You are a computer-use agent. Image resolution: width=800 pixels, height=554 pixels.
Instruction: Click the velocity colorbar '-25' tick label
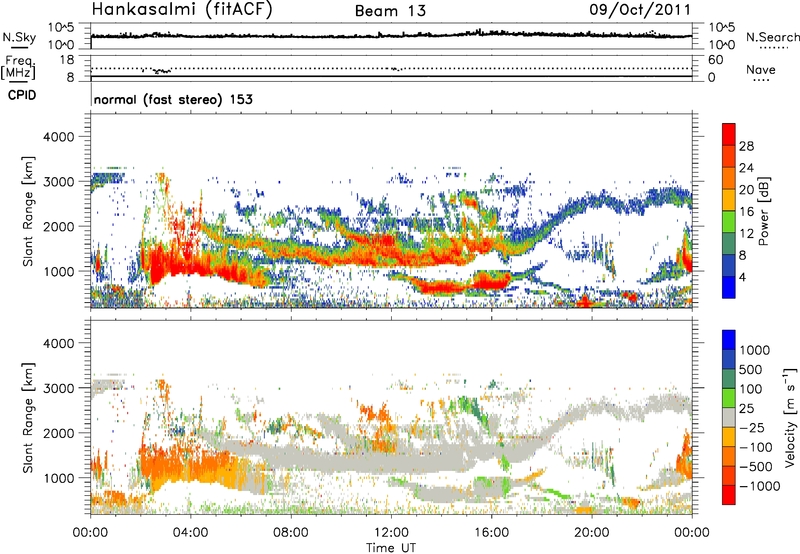(x=753, y=427)
